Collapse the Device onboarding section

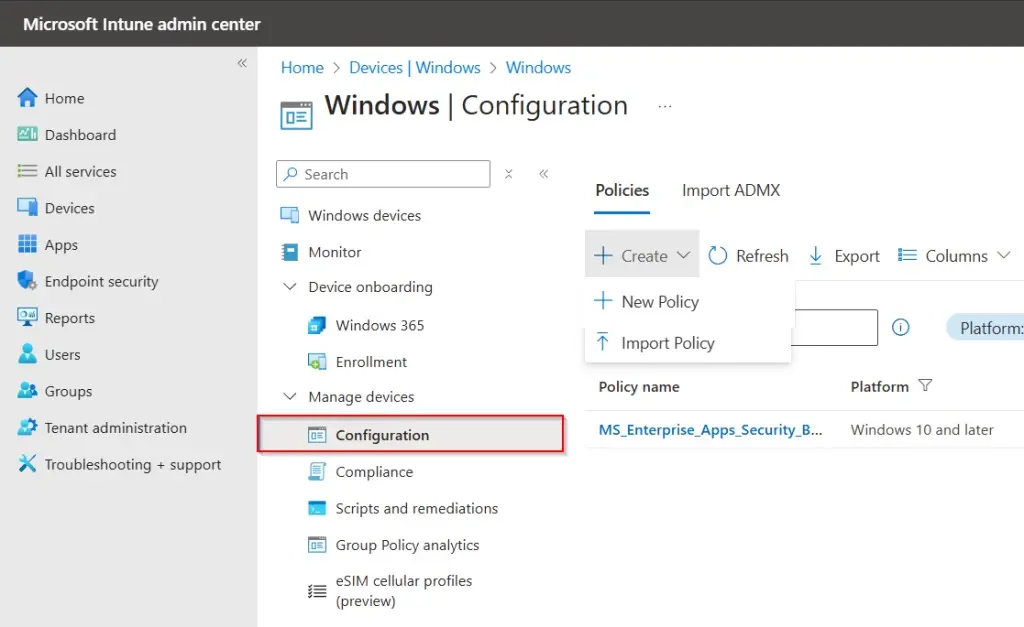tap(290, 287)
